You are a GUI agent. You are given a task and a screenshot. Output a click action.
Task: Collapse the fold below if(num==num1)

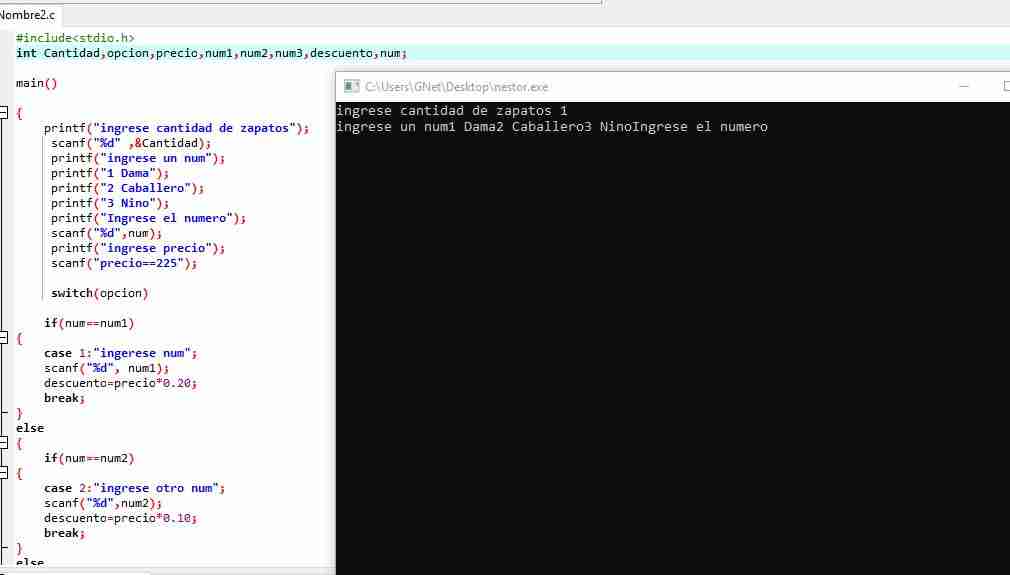pyautogui.click(x=3, y=338)
